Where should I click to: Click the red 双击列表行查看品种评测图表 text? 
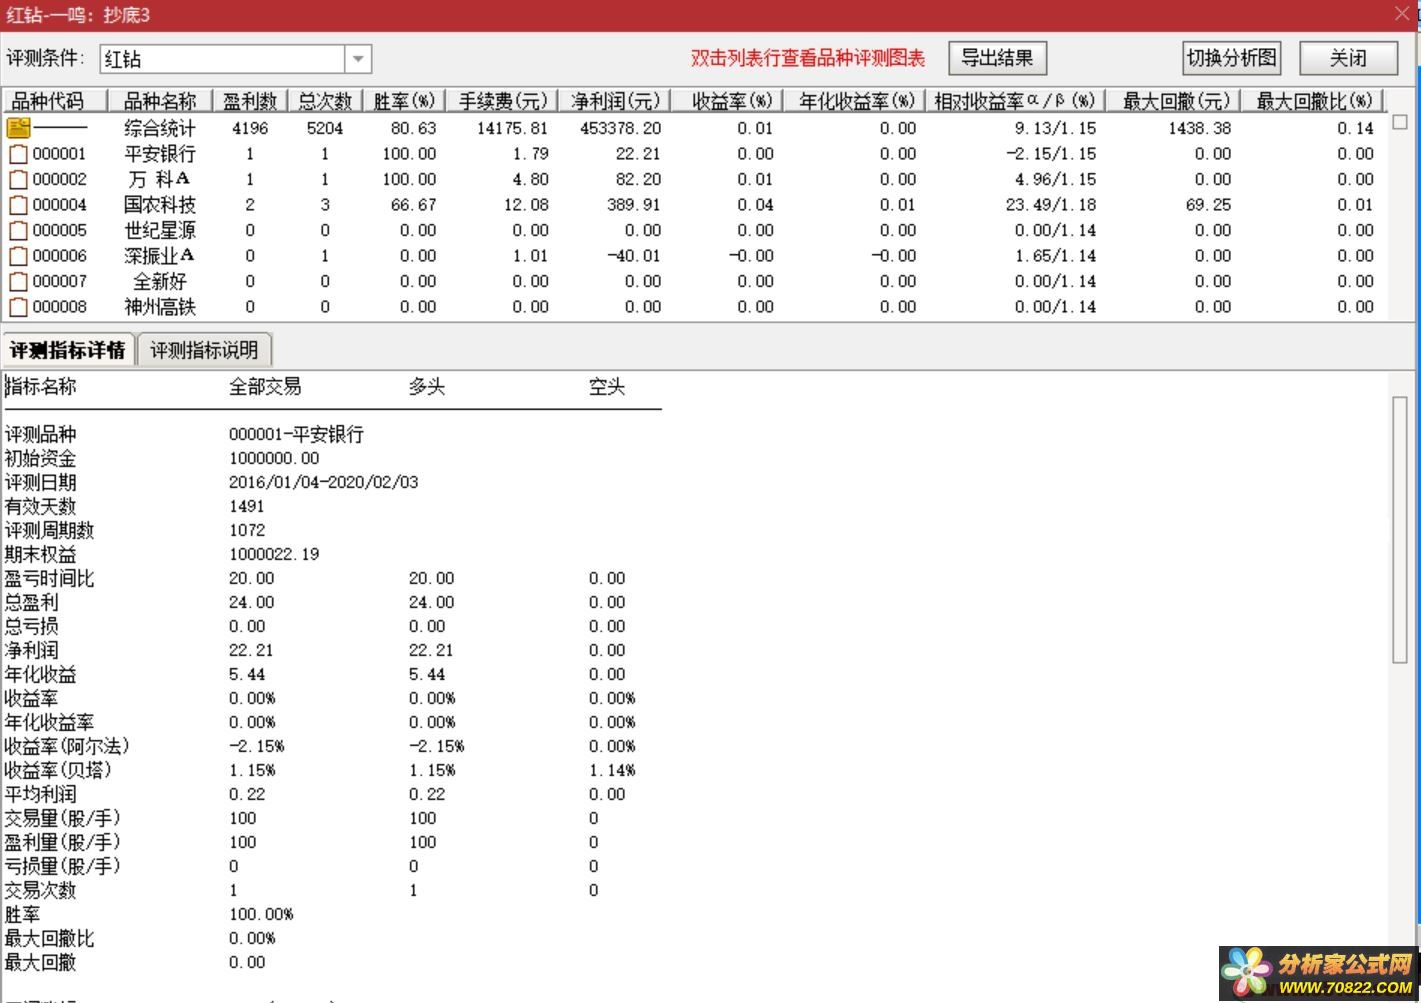coord(805,59)
